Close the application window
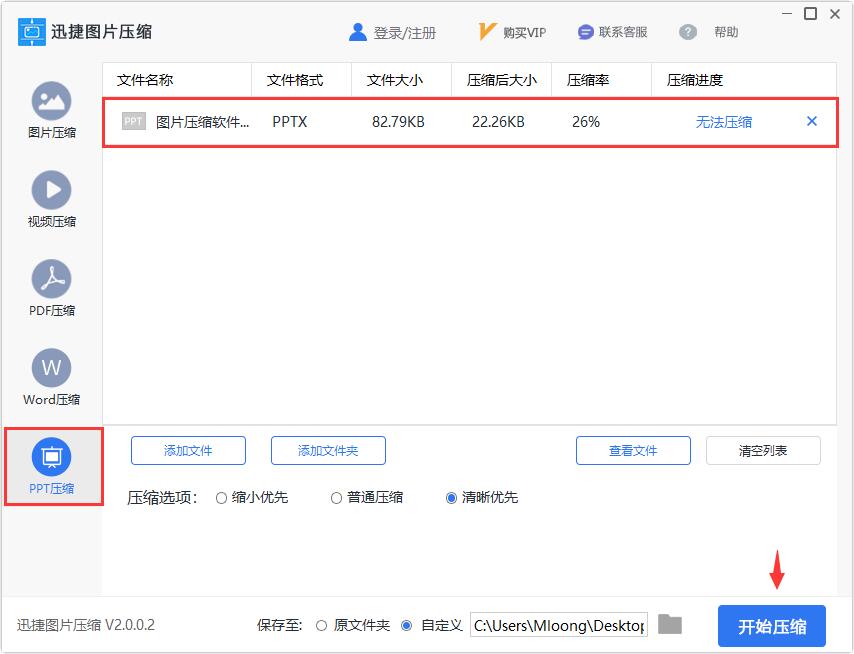Image resolution: width=854 pixels, height=654 pixels. coord(835,14)
